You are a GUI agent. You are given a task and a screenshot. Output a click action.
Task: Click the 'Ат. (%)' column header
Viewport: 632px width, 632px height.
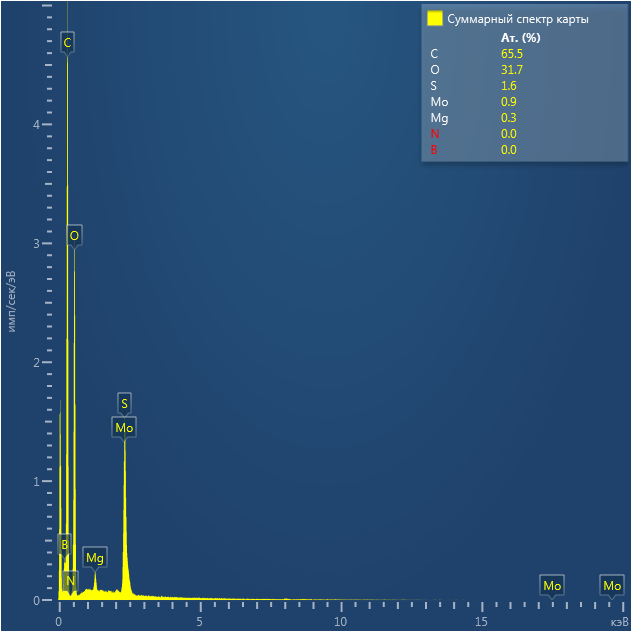[520, 37]
